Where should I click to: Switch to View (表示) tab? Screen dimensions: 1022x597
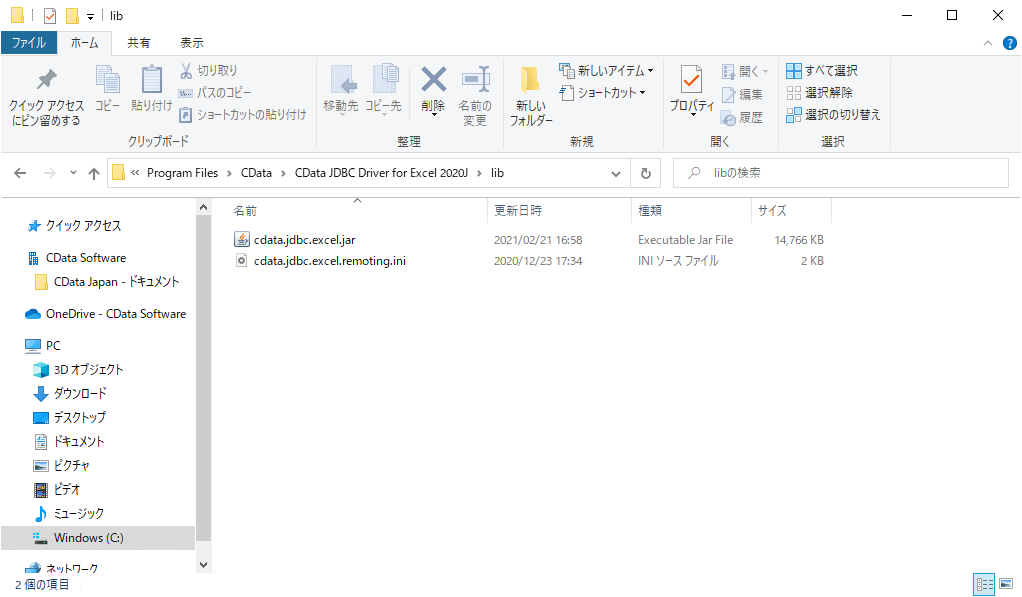[x=192, y=43]
